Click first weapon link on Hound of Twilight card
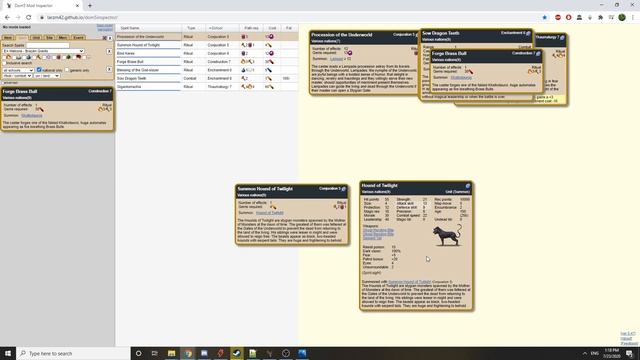The image size is (640, 360). click(378, 230)
